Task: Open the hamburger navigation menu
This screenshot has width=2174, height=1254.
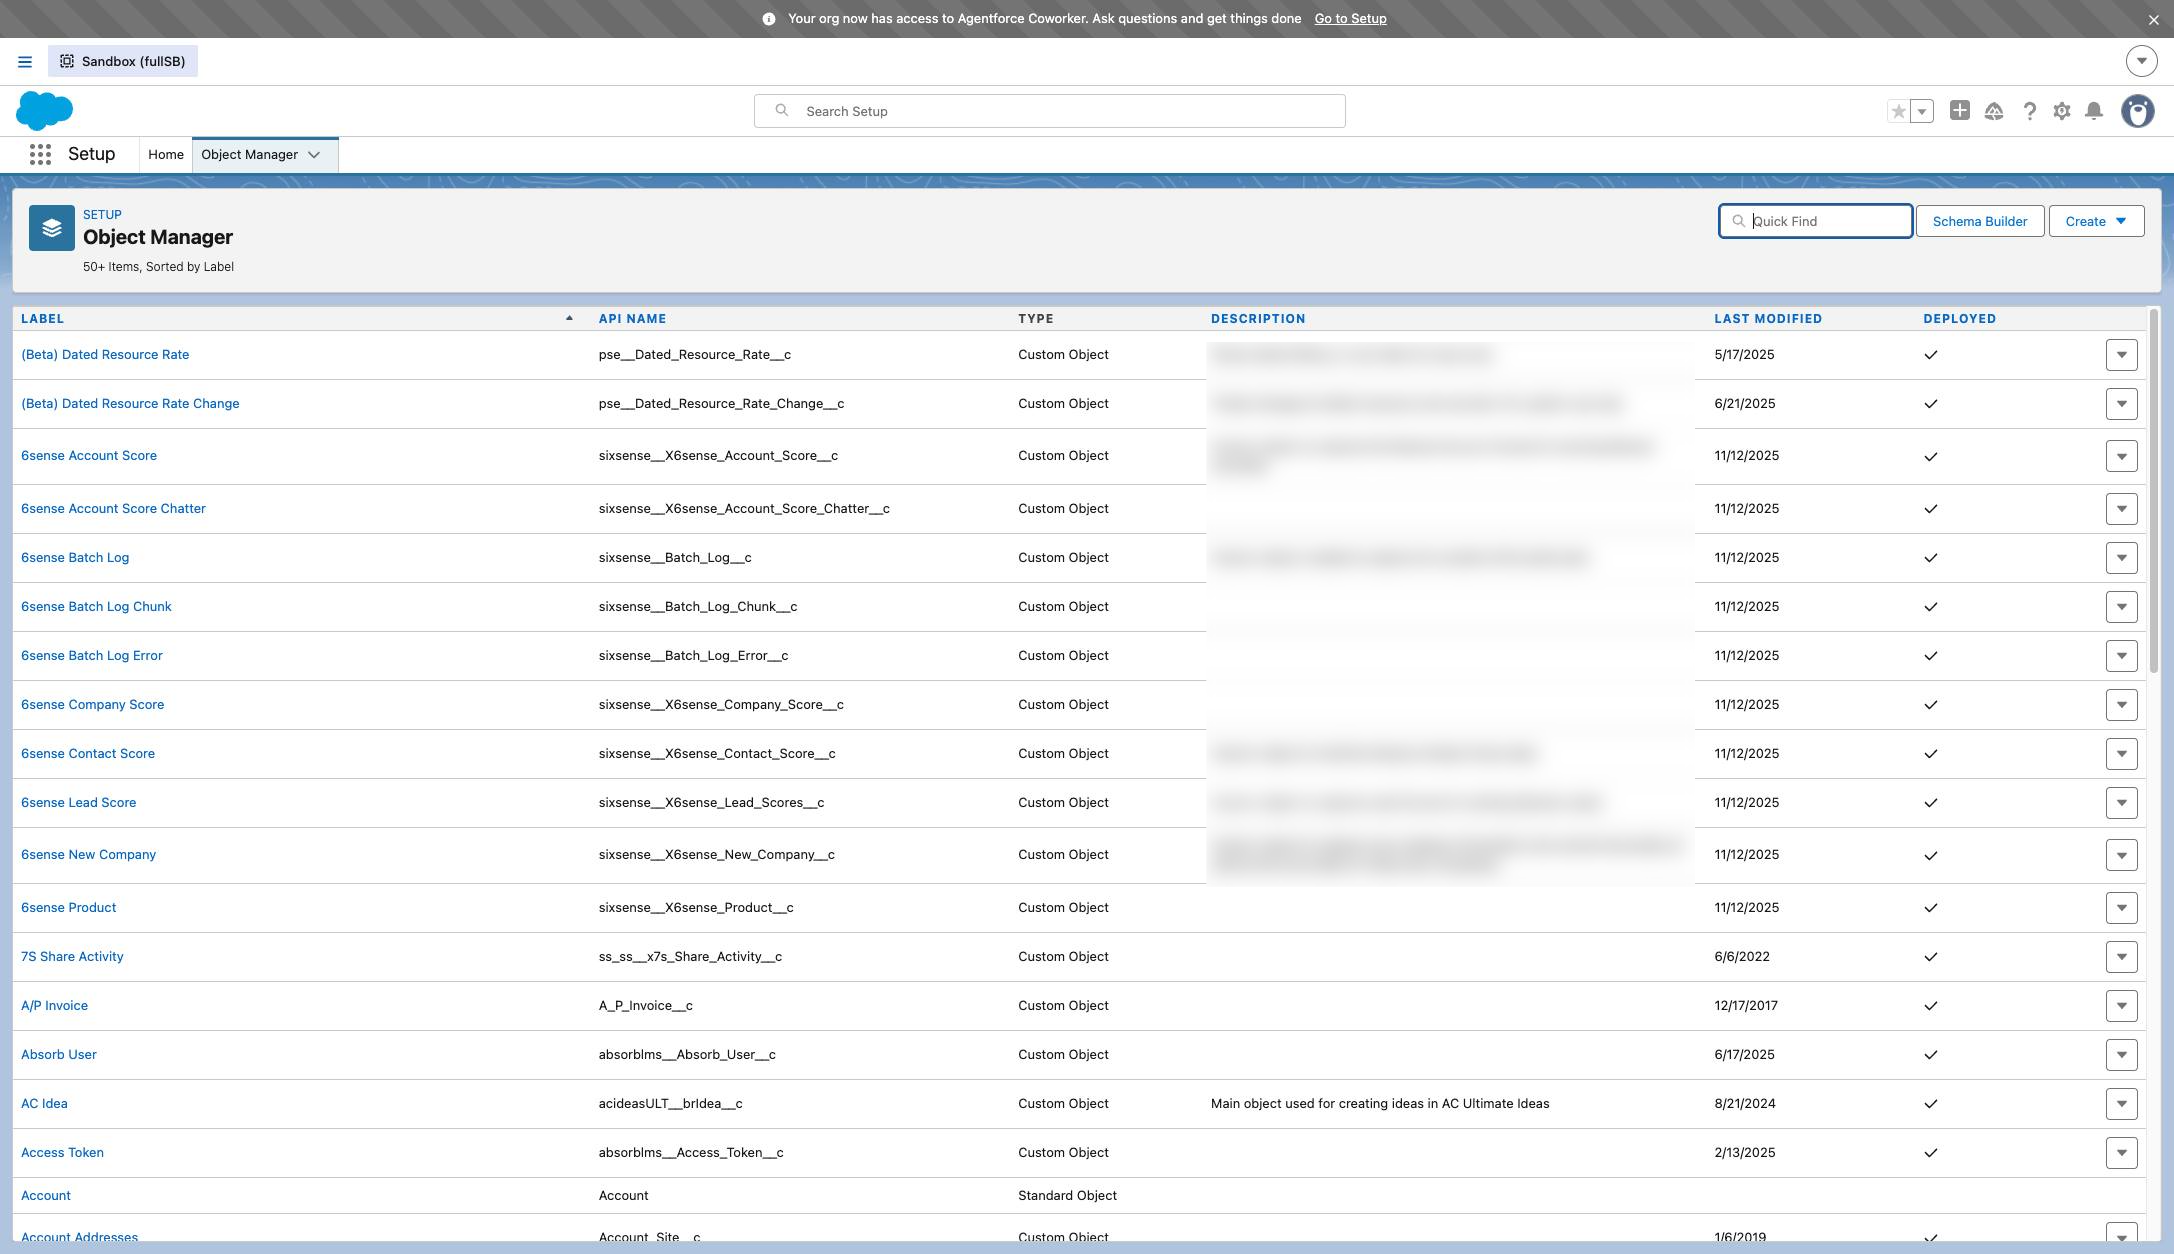Action: [25, 62]
